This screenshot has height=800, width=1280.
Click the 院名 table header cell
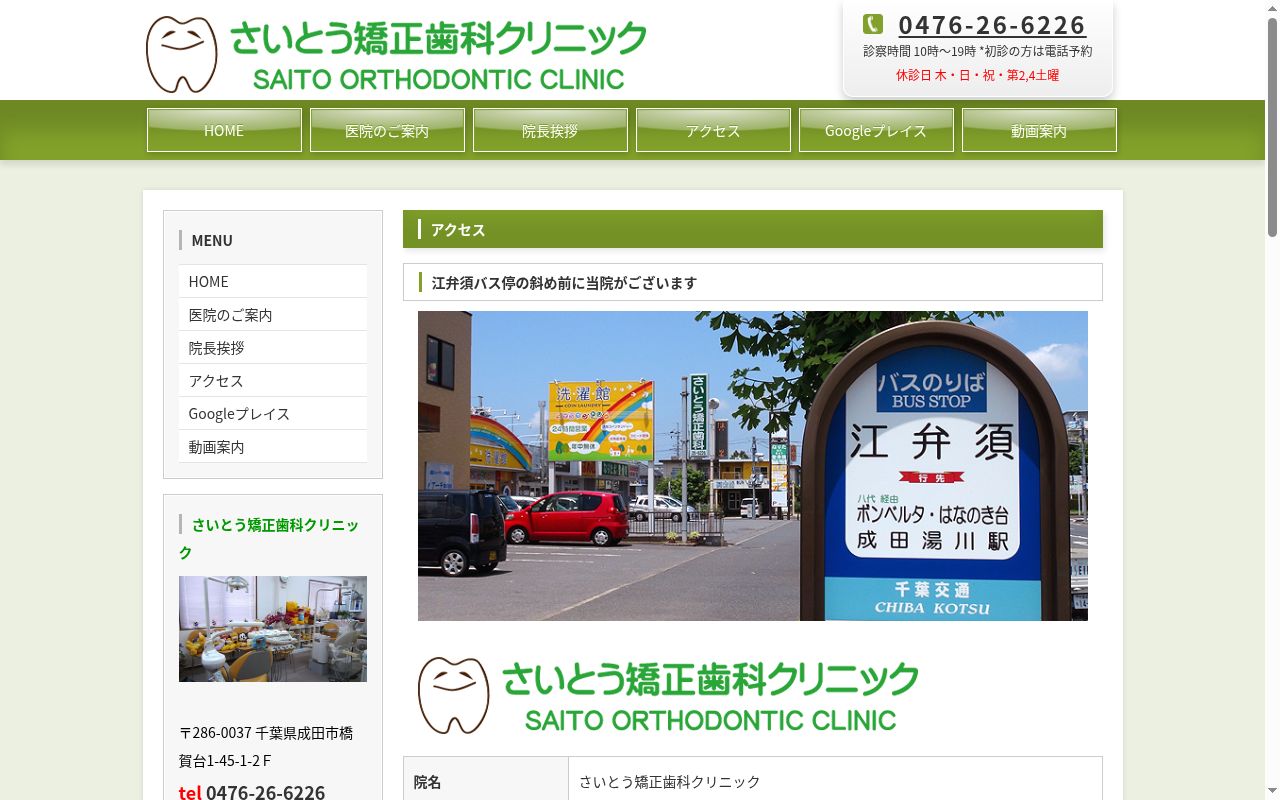(486, 781)
